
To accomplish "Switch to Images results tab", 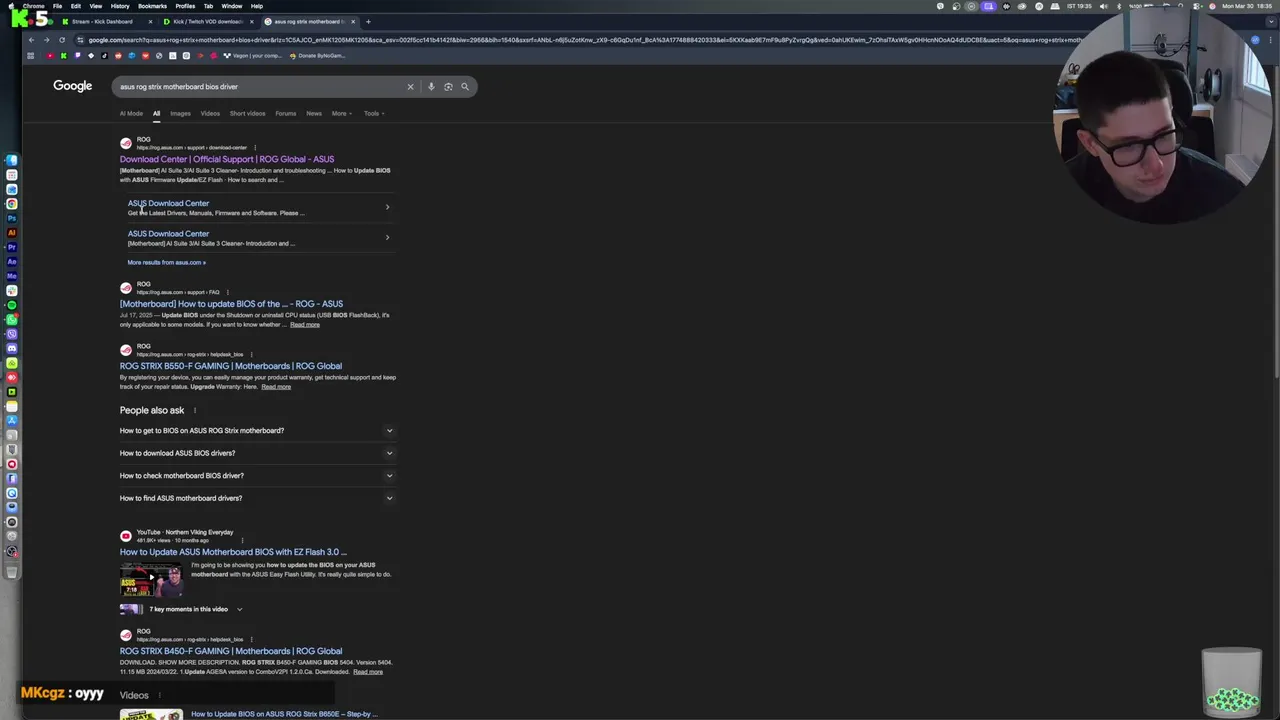I will pyautogui.click(x=180, y=113).
